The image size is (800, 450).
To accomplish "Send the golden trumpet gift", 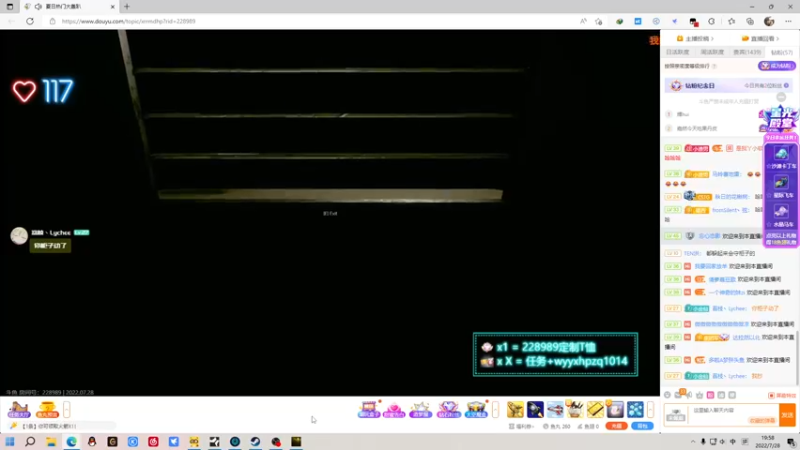I will [x=515, y=409].
